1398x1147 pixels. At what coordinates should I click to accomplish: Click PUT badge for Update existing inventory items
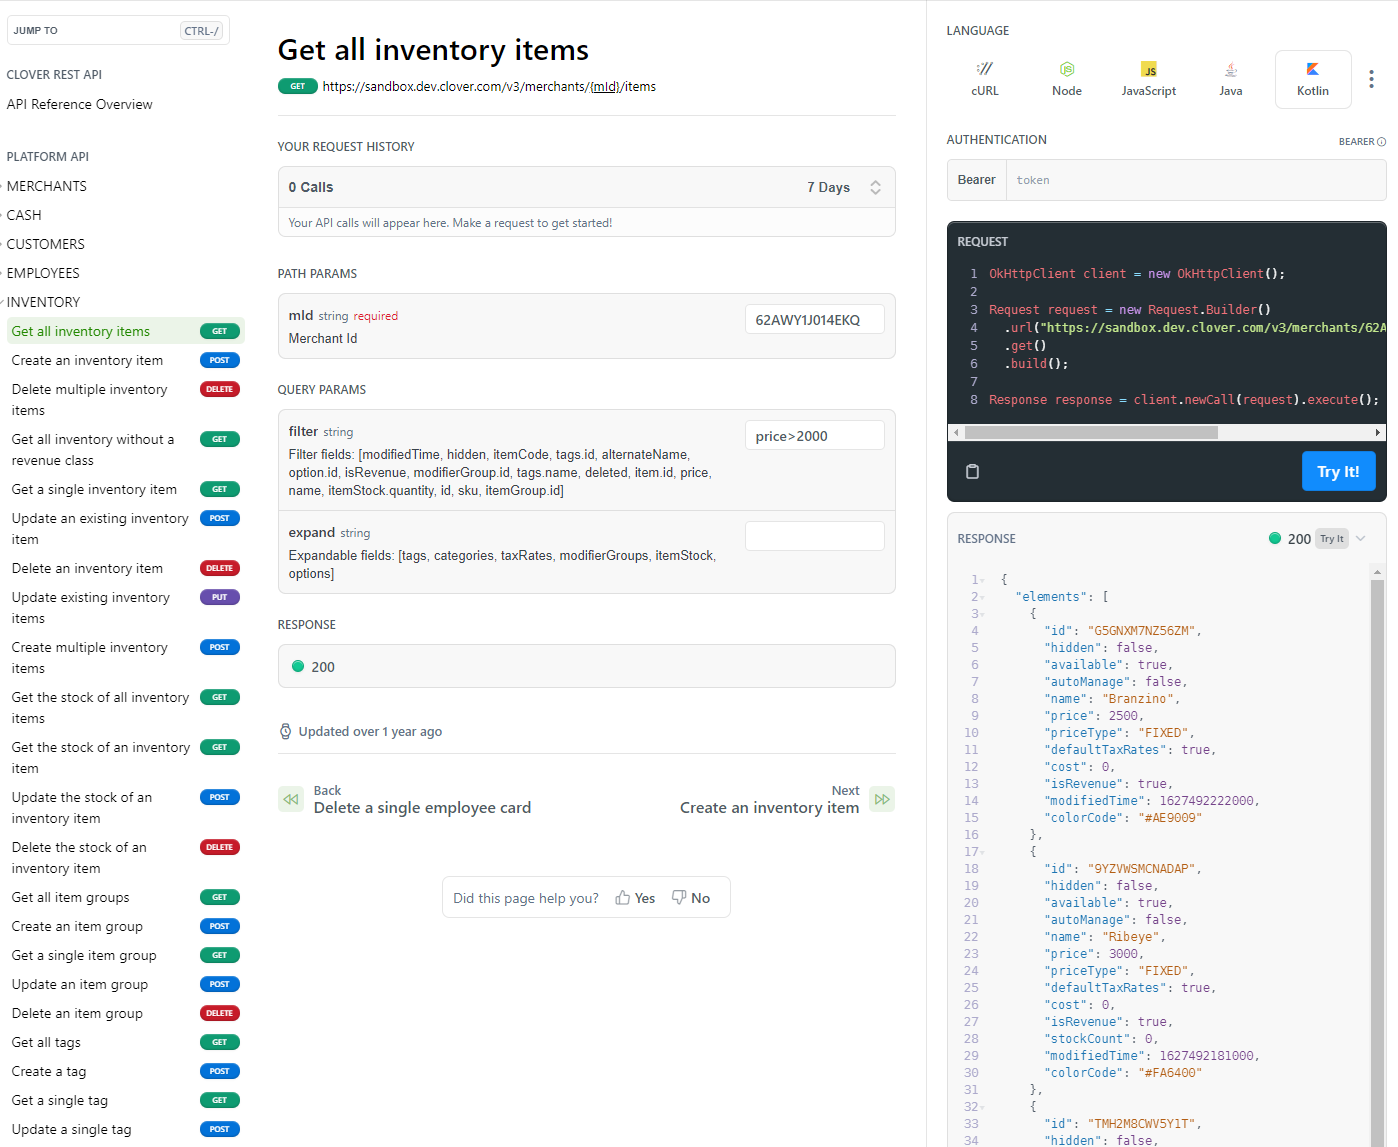pos(220,597)
